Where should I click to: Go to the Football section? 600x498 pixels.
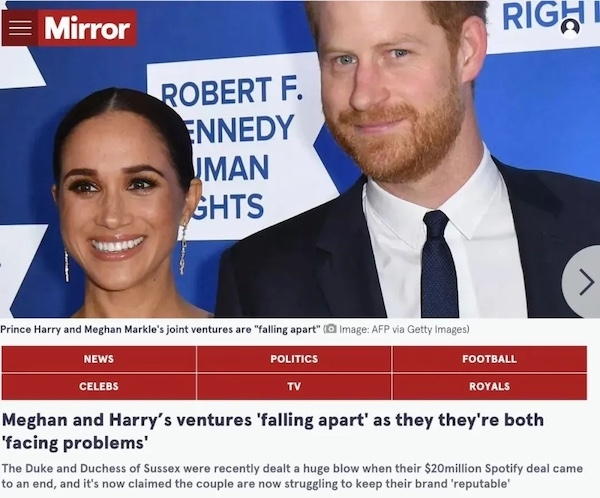tap(489, 359)
